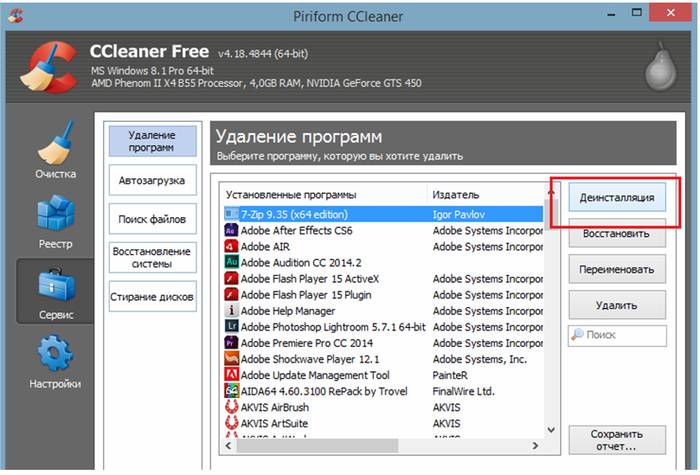Image resolution: width=700 pixels, height=475 pixels.
Task: Minimize the CCleaner window
Action: point(611,13)
